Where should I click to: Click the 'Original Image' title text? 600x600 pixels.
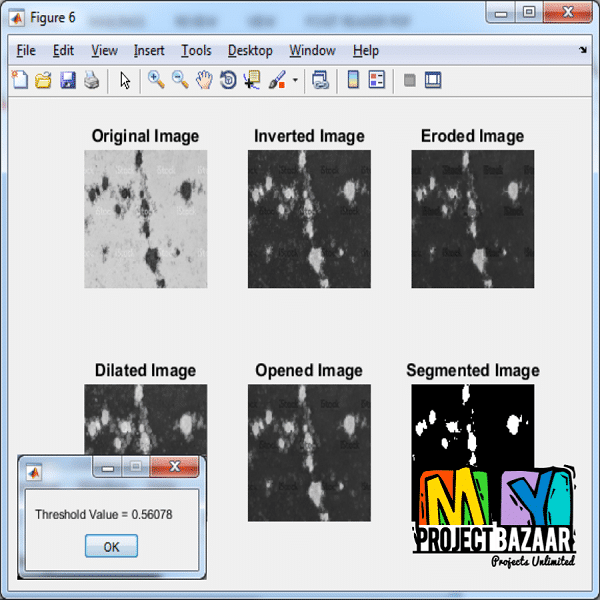click(x=145, y=136)
